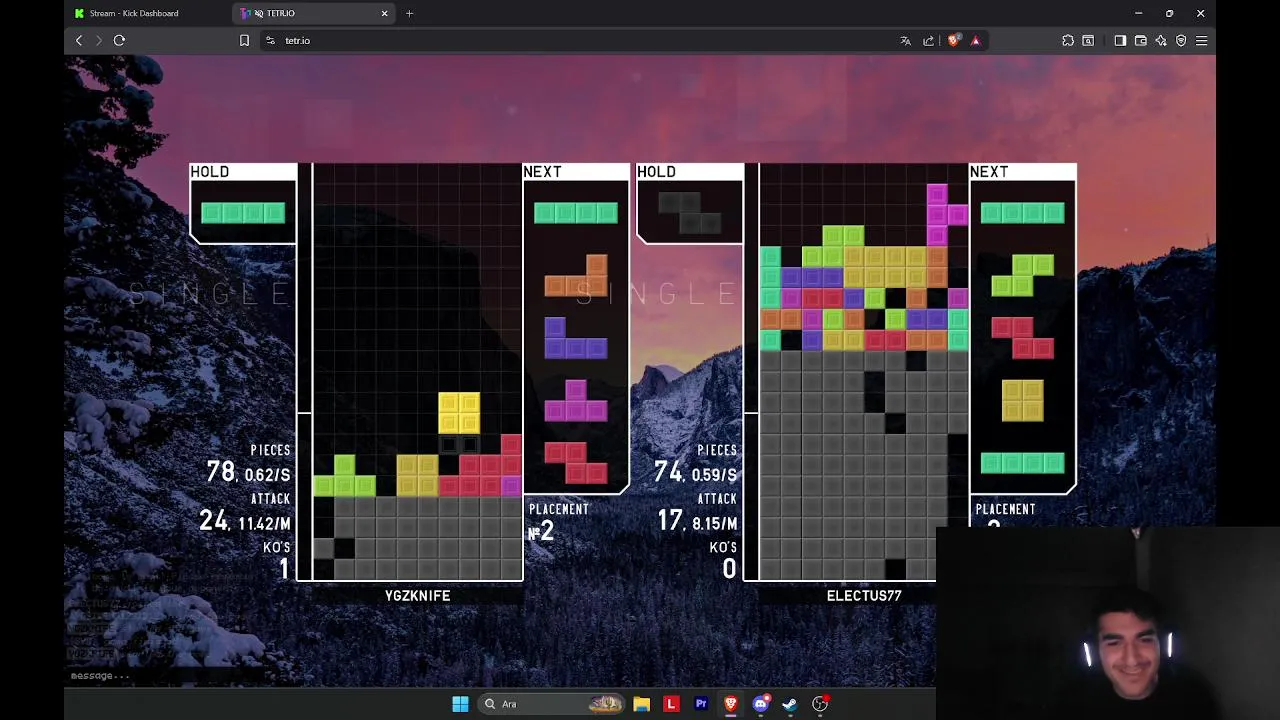Select the TETR.IO tab
The width and height of the screenshot is (1280, 720).
click(312, 13)
